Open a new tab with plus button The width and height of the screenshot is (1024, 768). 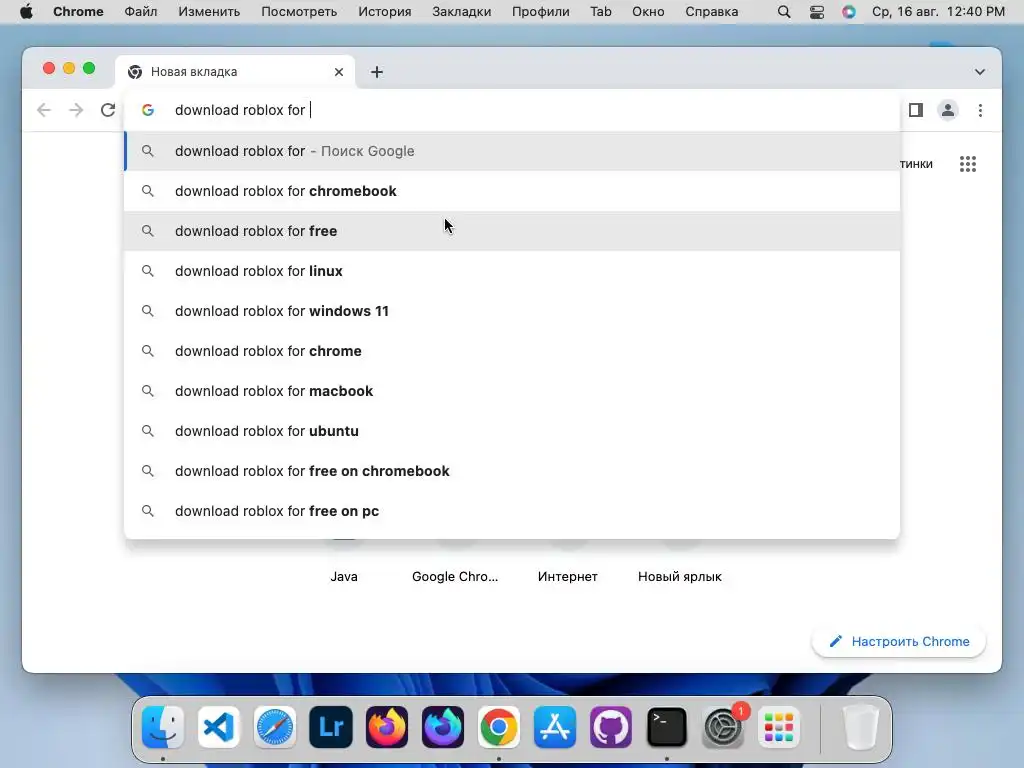tap(377, 72)
